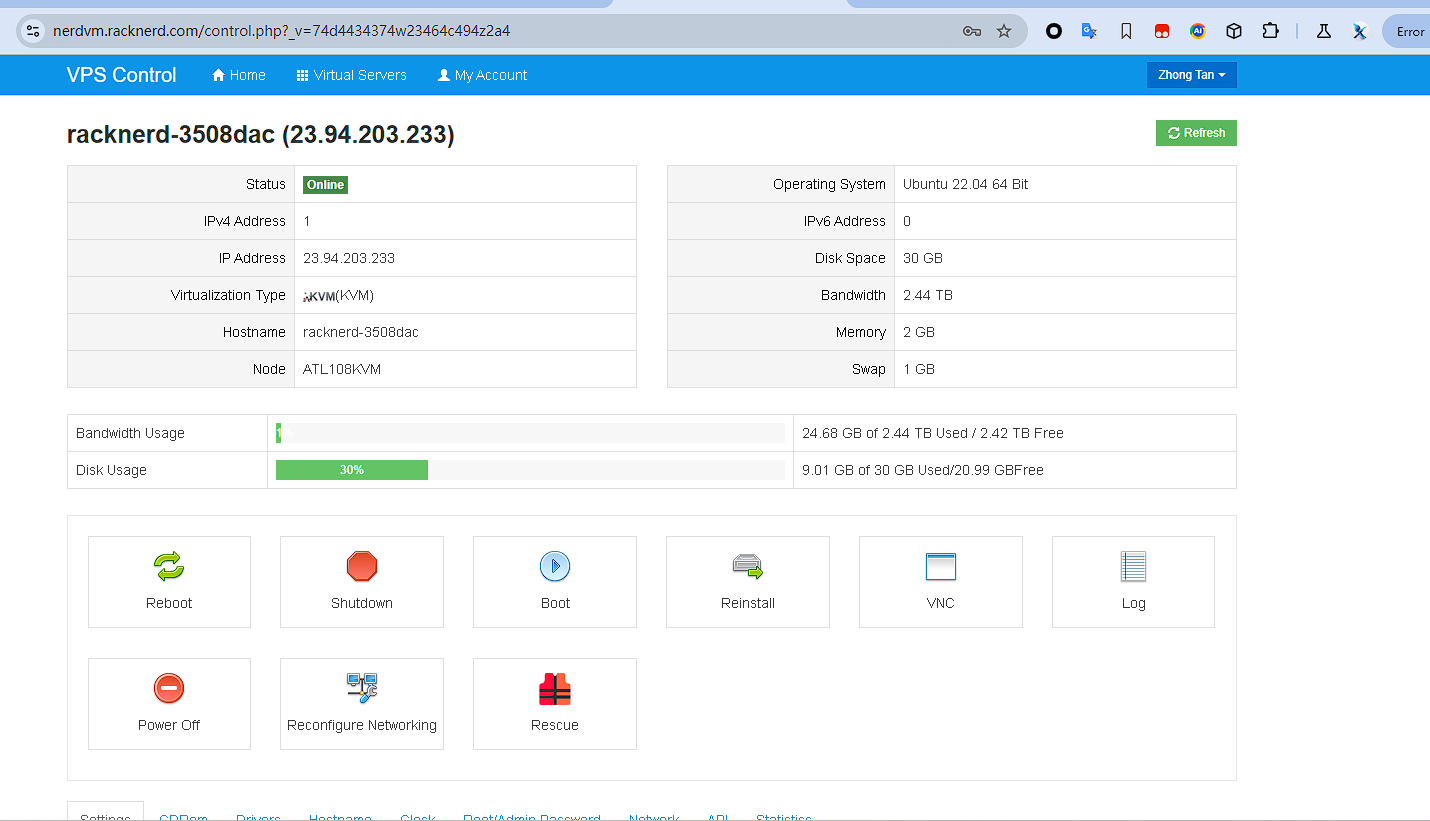Viewport: 1430px width, 821px height.
Task: Click the cube extension icon
Action: [1234, 31]
